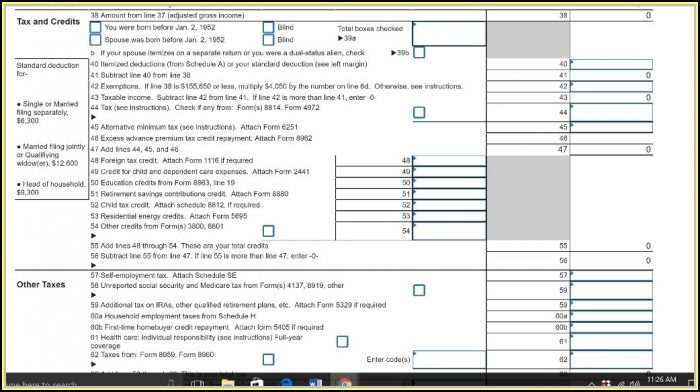The height and width of the screenshot is (392, 700).
Task: Click 'Head of household, $9,300' note
Action: (x=50, y=188)
